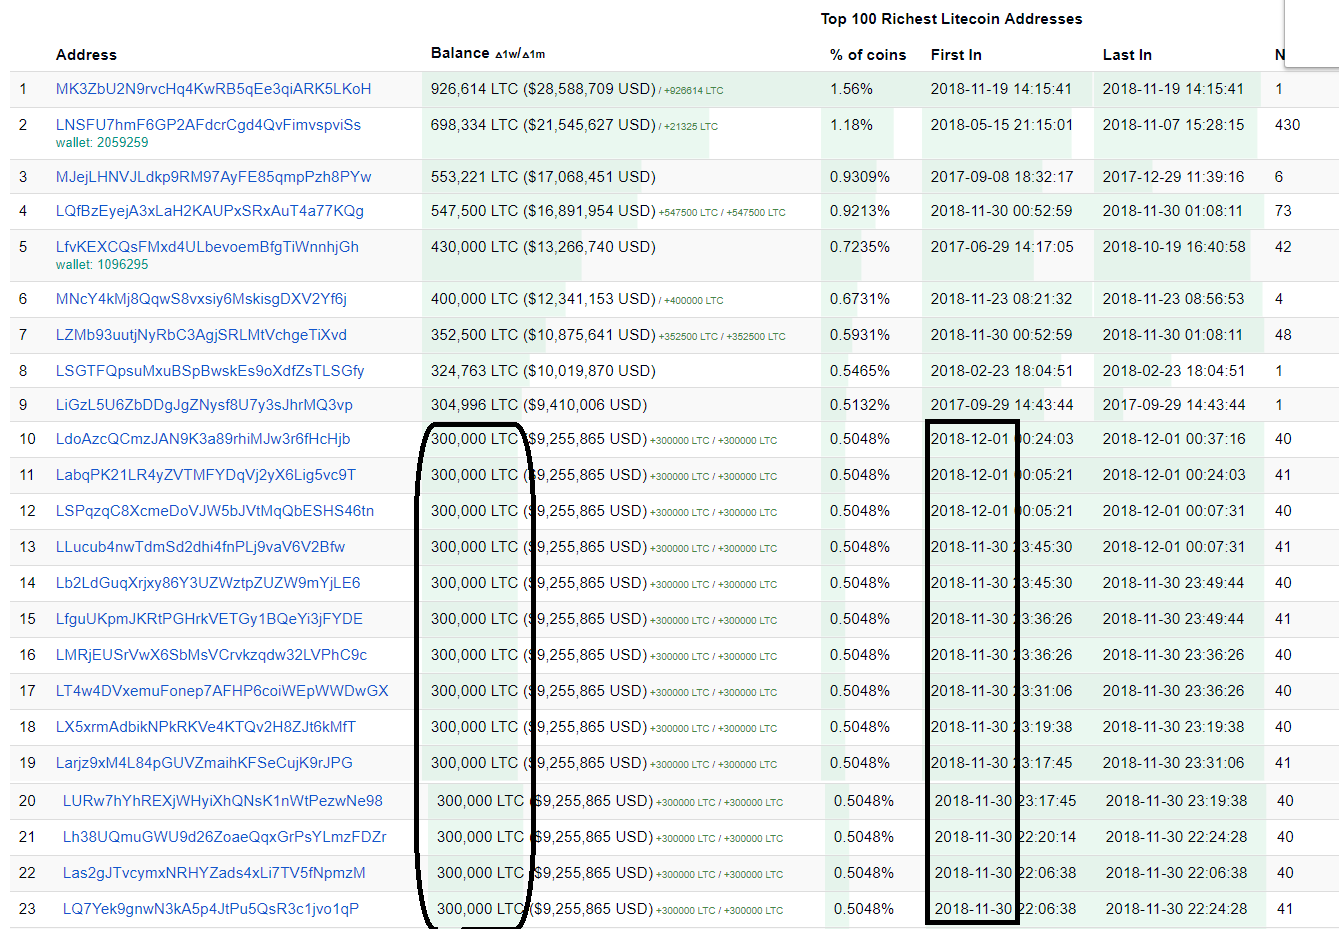Screen dimensions: 1339x929
Task: Click the Balance column header
Action: [x=460, y=53]
